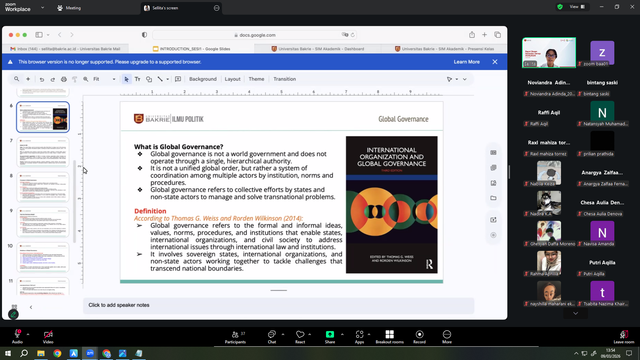Click the Print icon in Slides toolbar
Screen dimensions: 640x360
[x=64, y=79]
